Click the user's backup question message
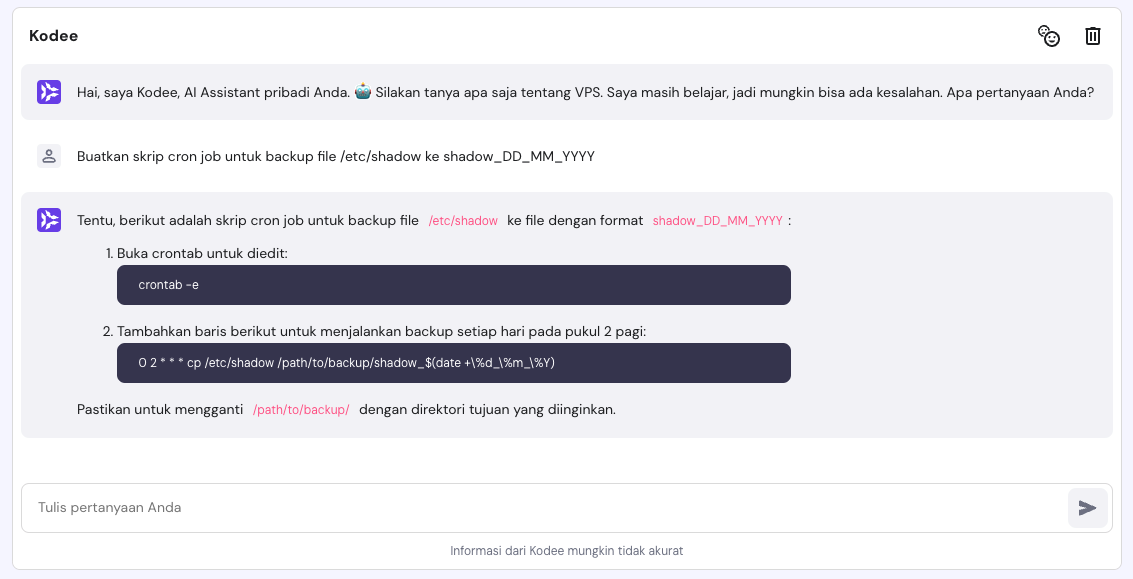The height and width of the screenshot is (579, 1133). (335, 156)
